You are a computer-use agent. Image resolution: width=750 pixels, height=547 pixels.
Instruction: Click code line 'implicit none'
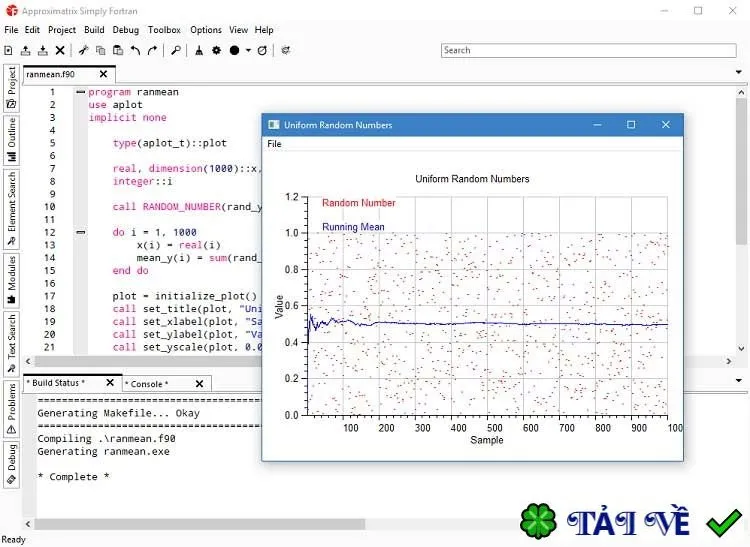(127, 118)
